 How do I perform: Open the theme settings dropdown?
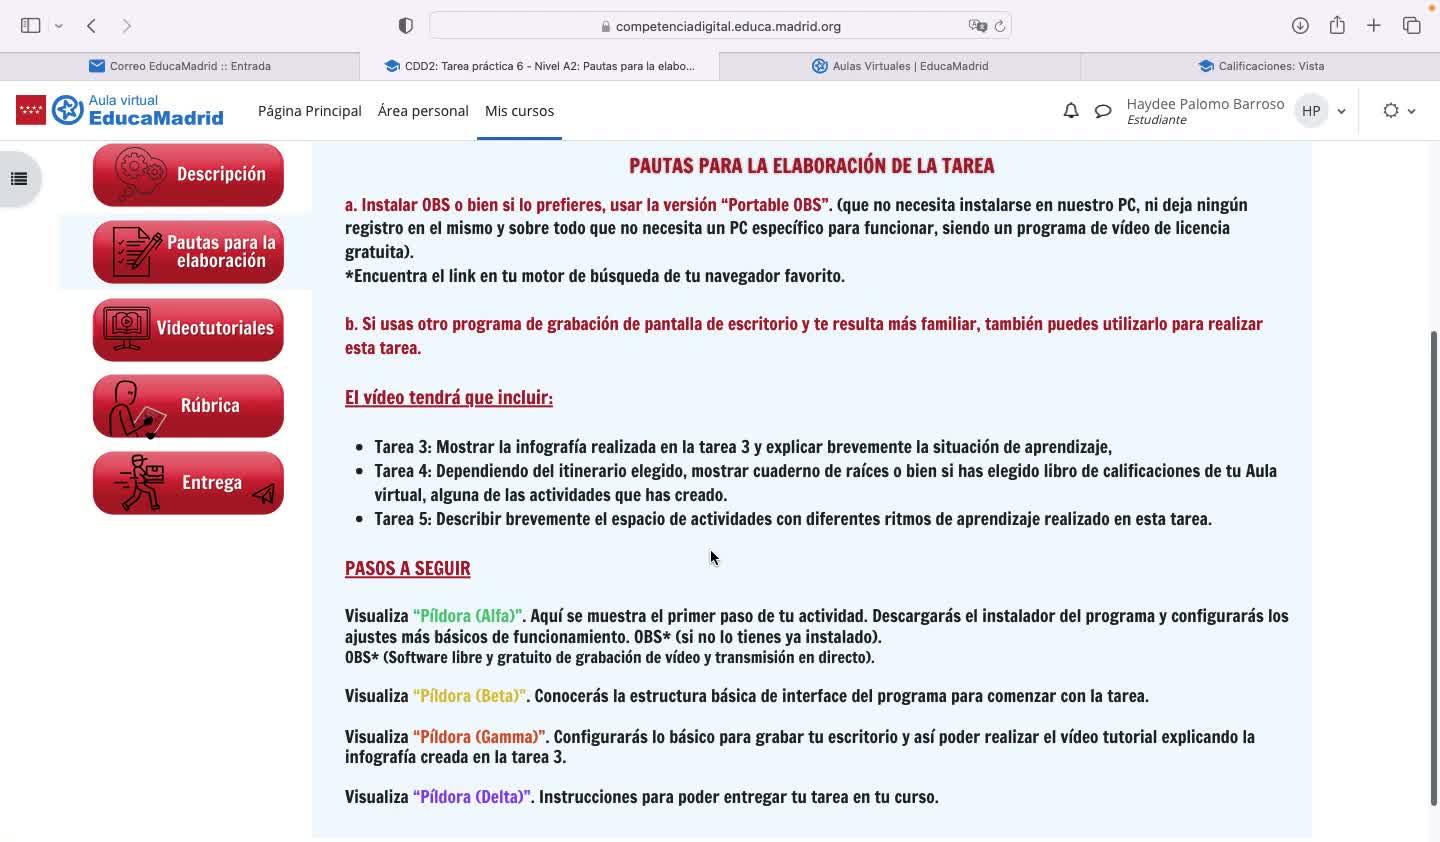tap(1399, 111)
